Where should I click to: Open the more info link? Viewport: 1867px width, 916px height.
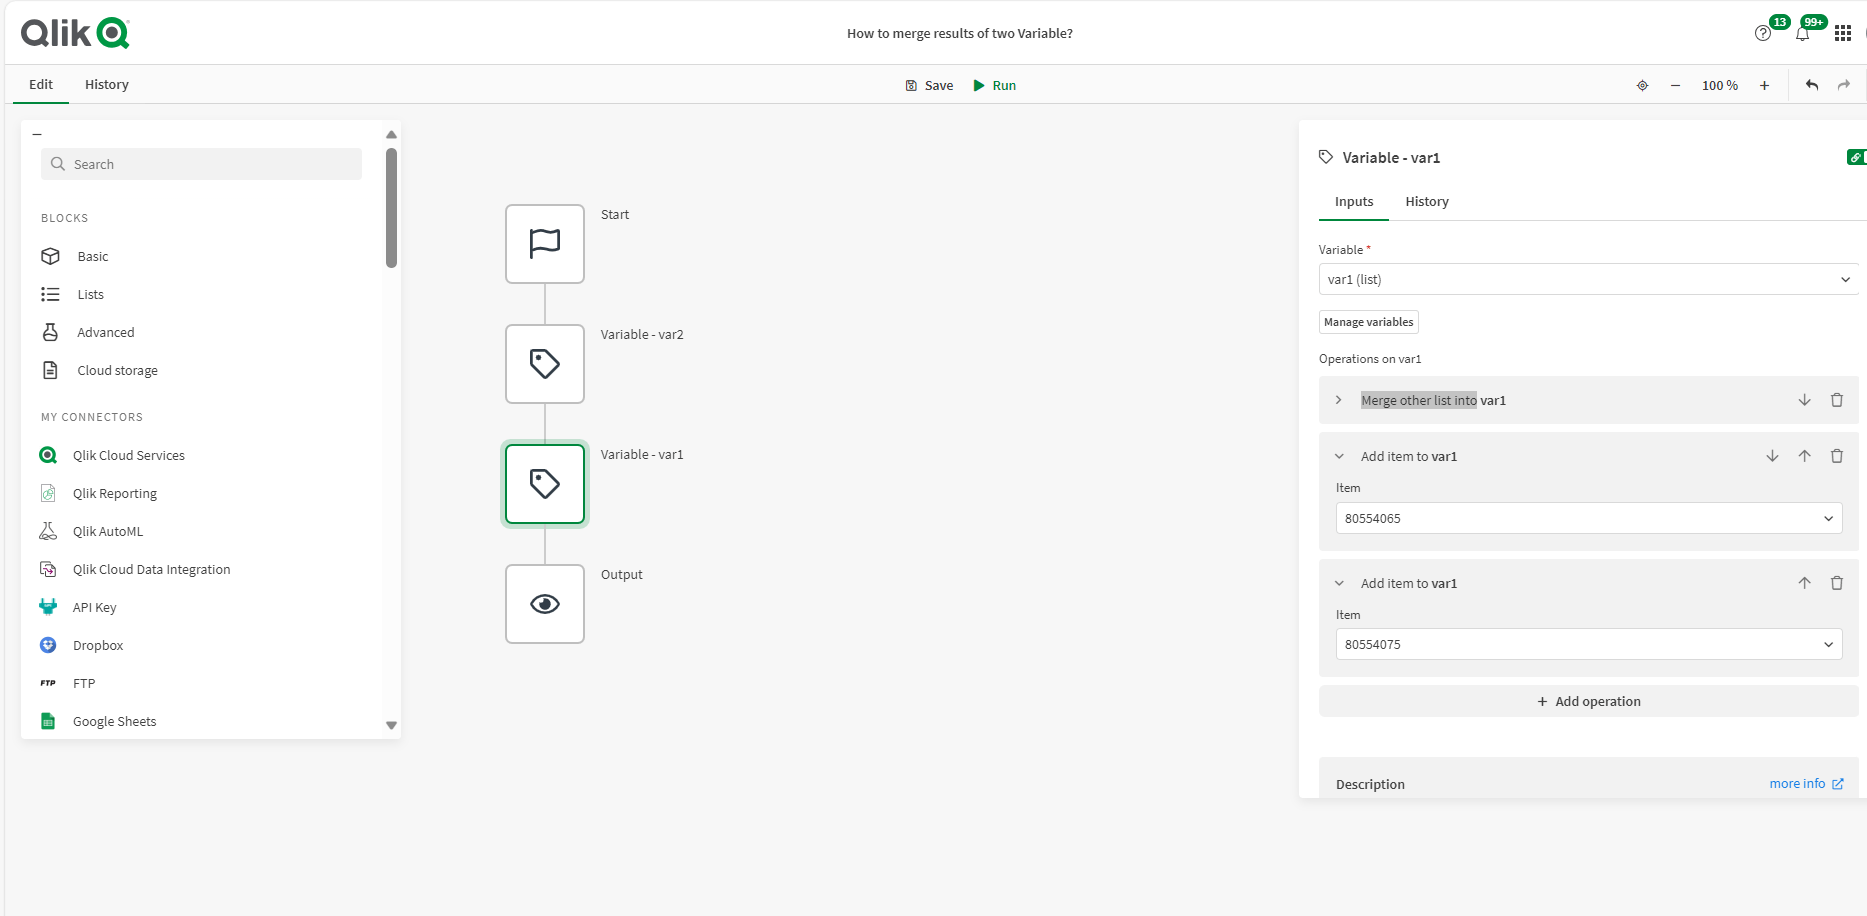[x=1806, y=784]
